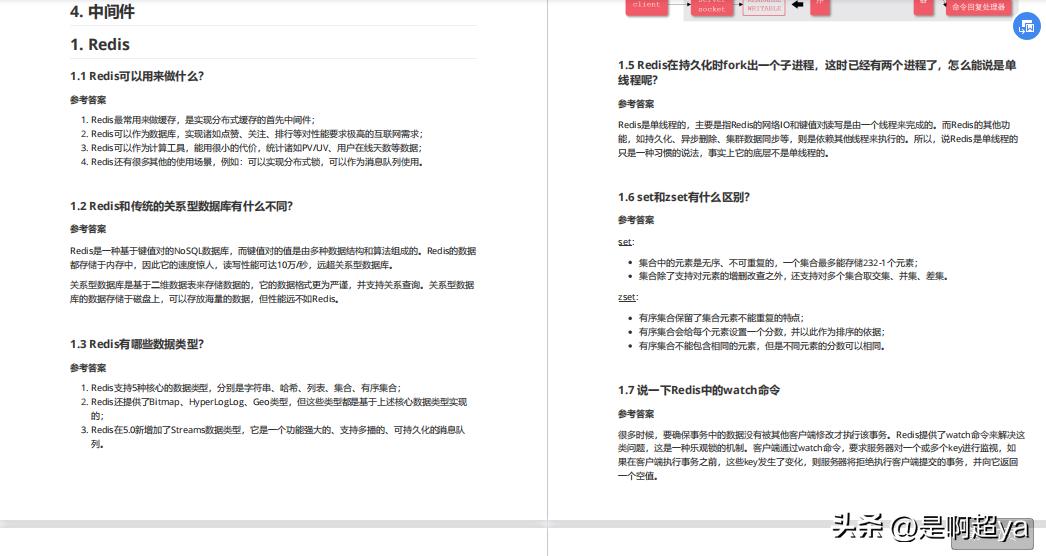Click list item "Redis最常用来做缓存"

tap(203, 120)
